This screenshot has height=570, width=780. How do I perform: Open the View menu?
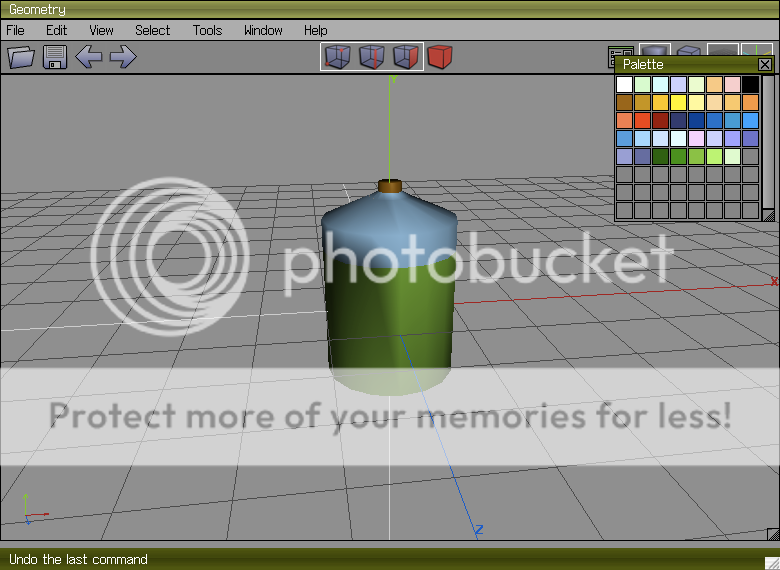101,30
